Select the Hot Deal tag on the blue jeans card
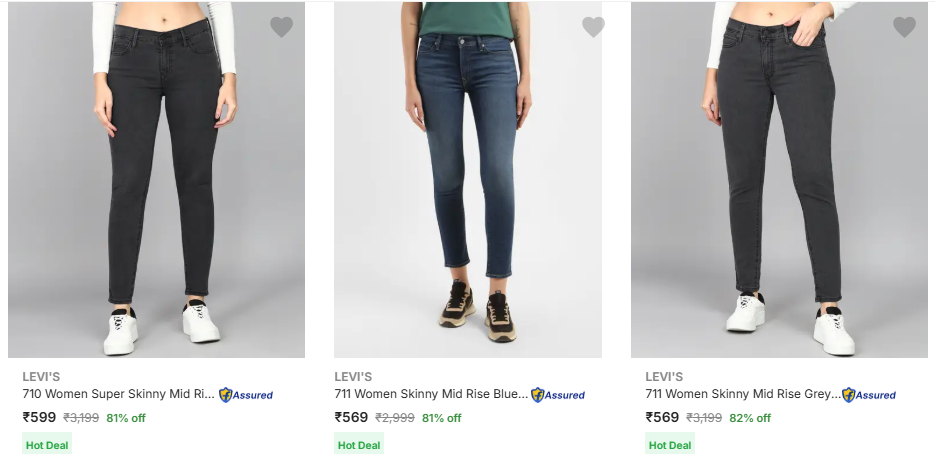 [x=359, y=445]
